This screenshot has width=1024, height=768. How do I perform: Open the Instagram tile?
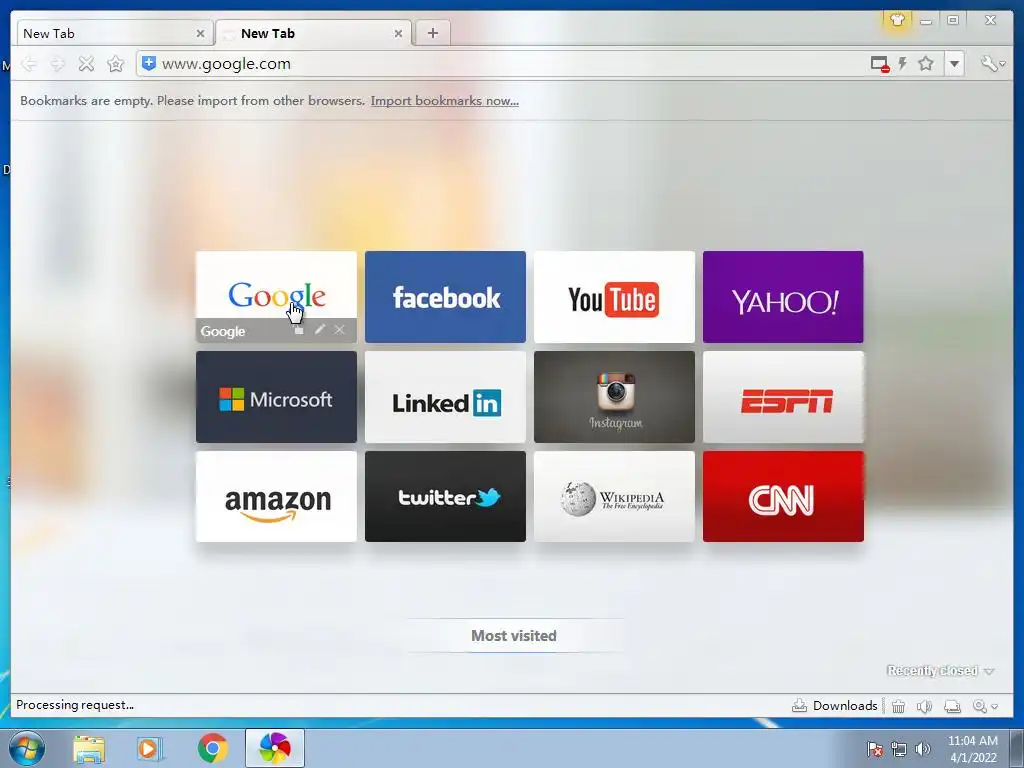tap(614, 397)
